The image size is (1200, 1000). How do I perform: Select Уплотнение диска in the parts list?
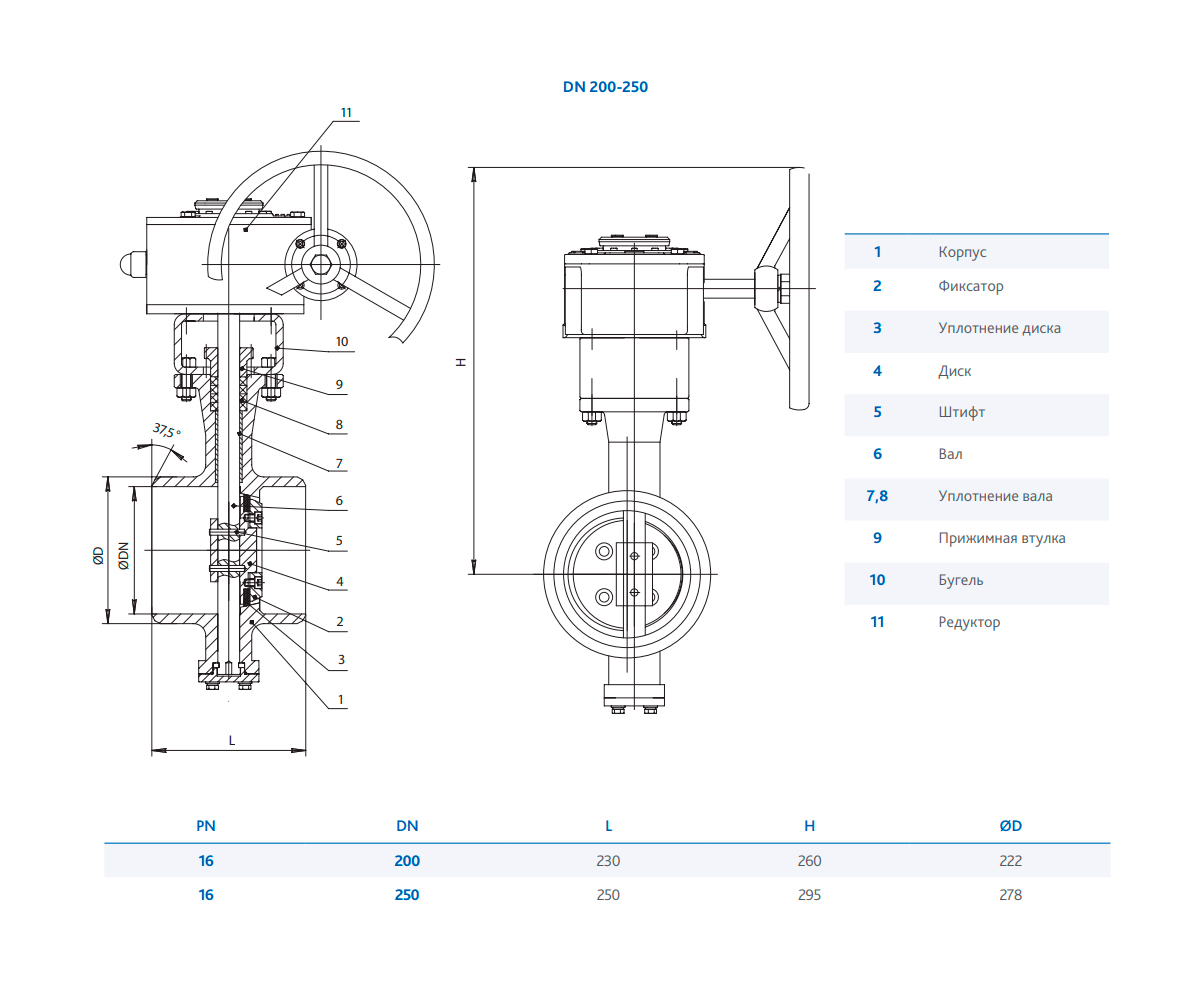click(999, 328)
